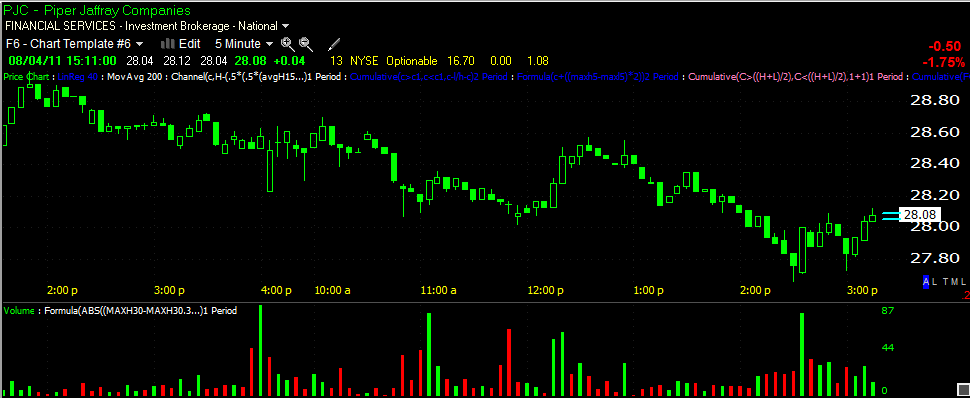The height and width of the screenshot is (398, 970).
Task: Click the 28.20 price axis label
Action: point(935,195)
